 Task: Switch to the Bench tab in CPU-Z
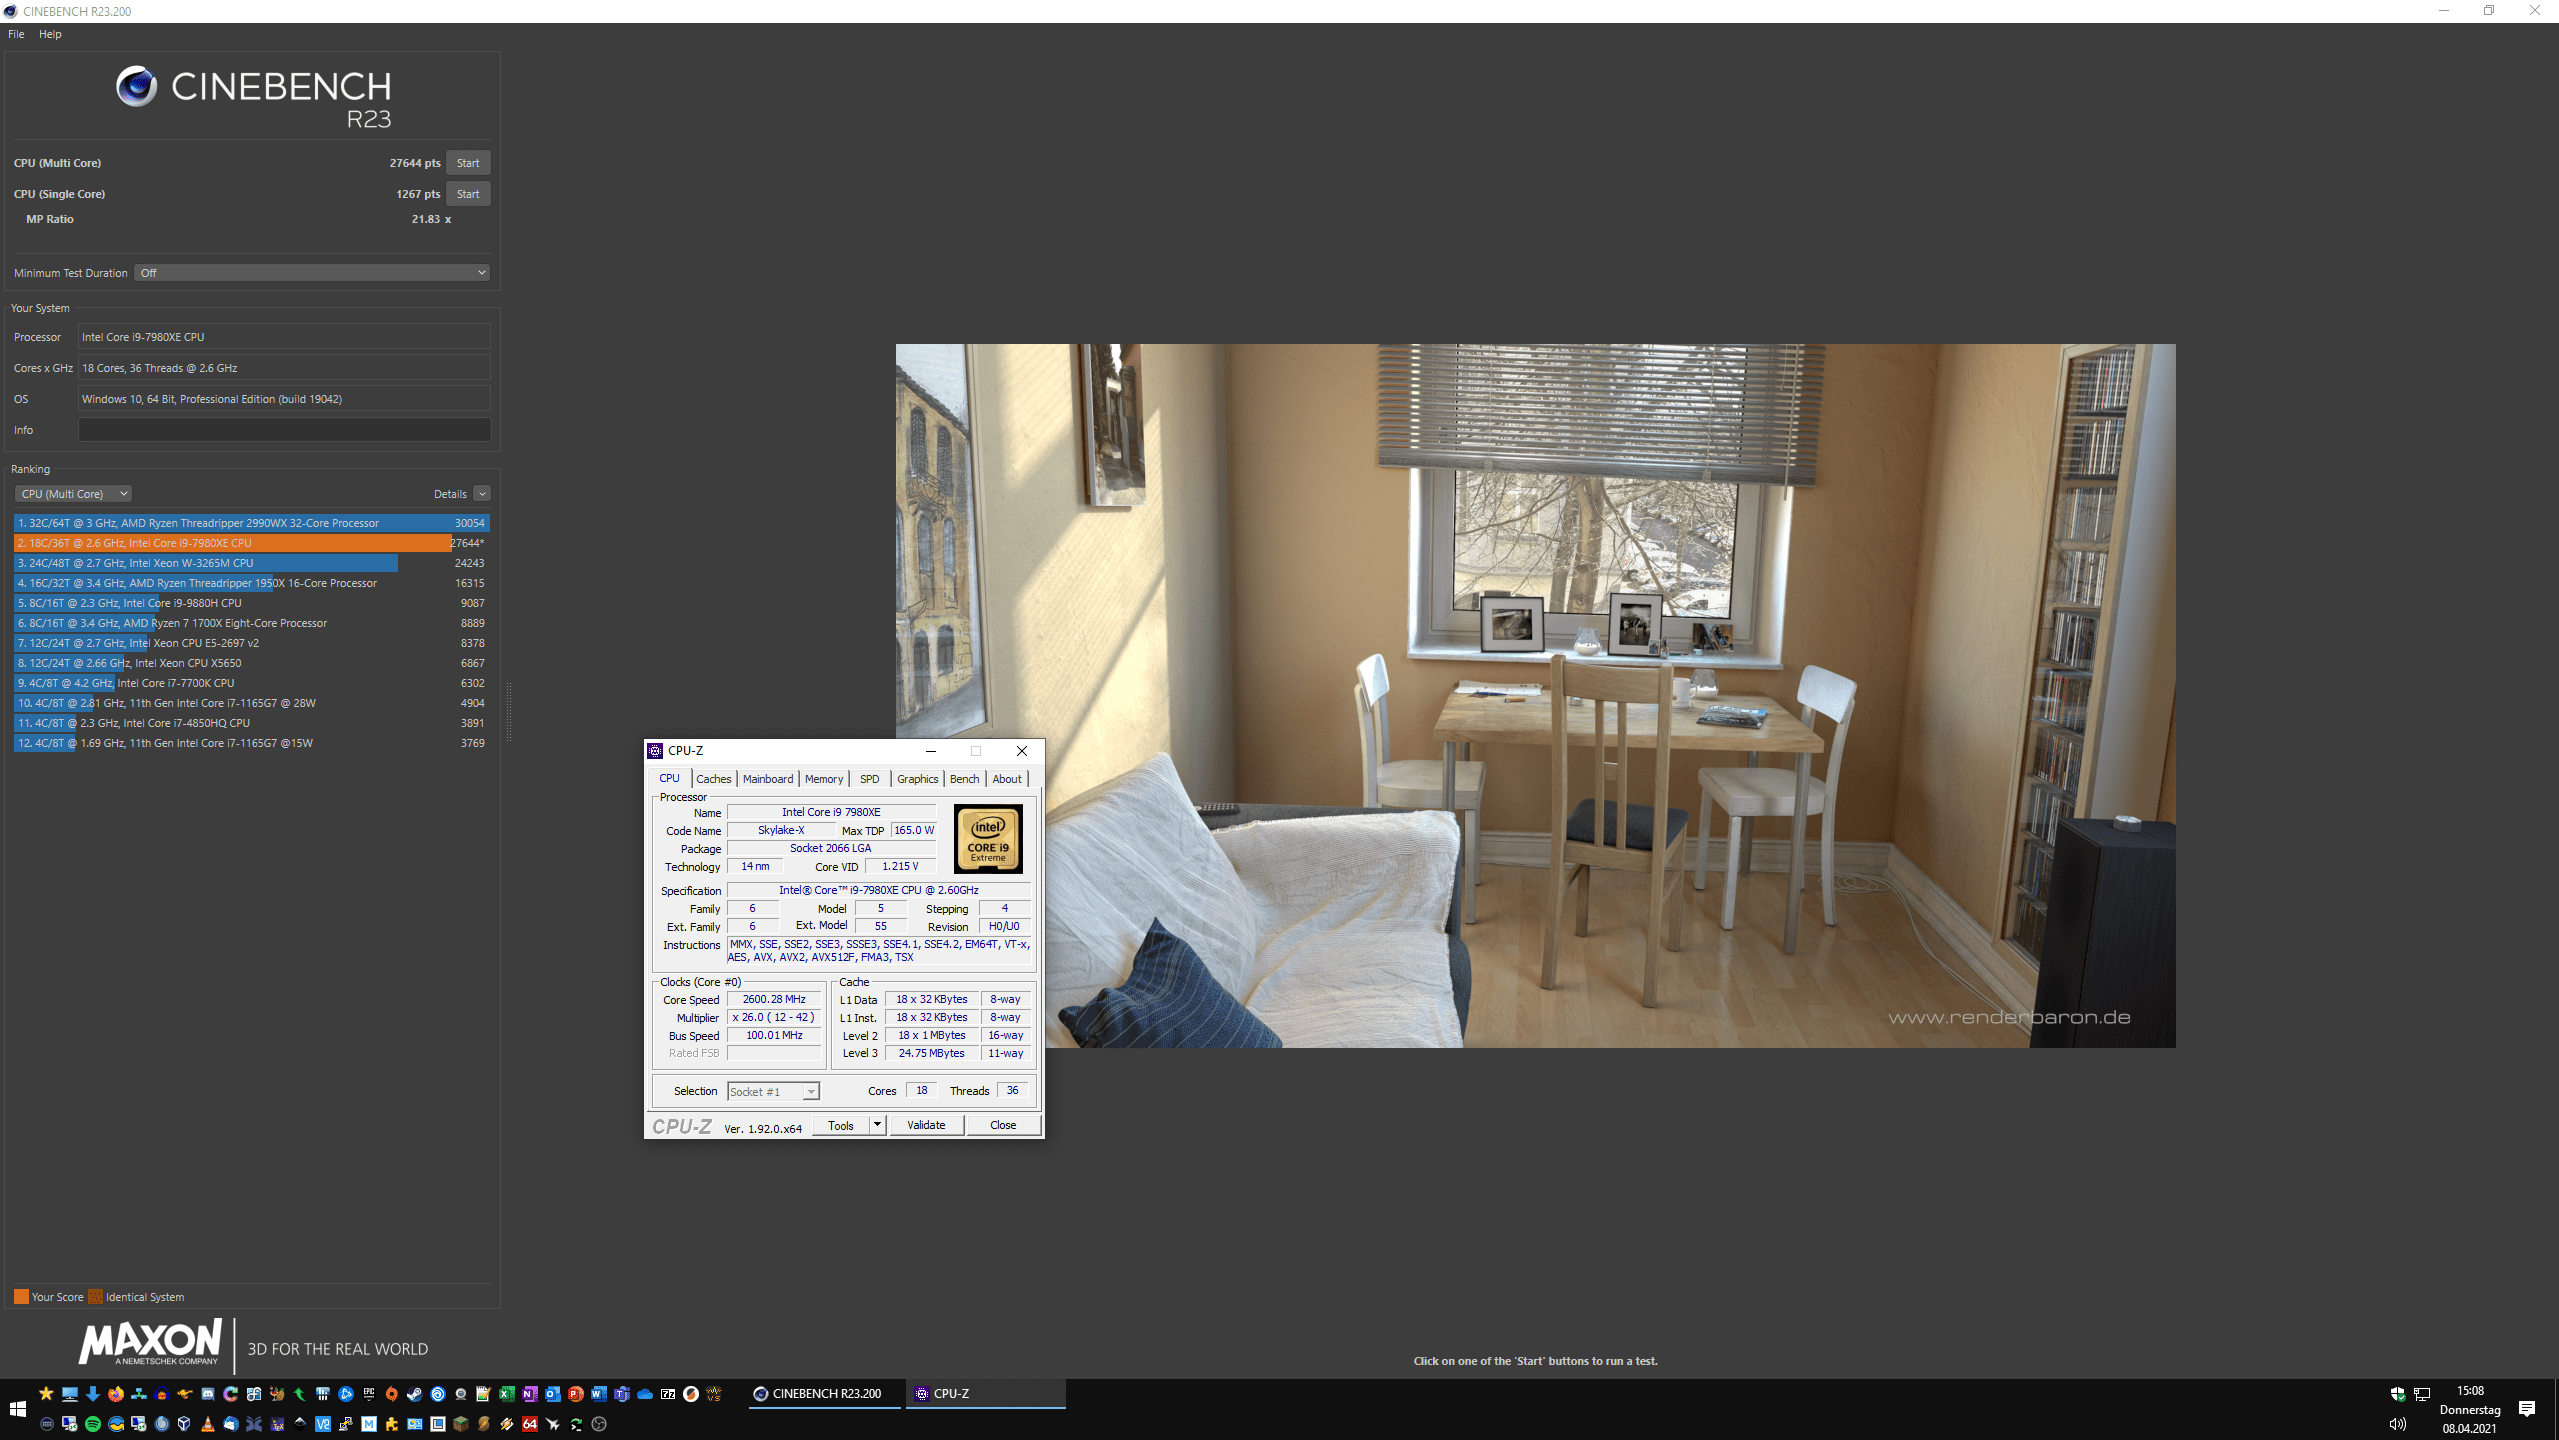click(964, 779)
